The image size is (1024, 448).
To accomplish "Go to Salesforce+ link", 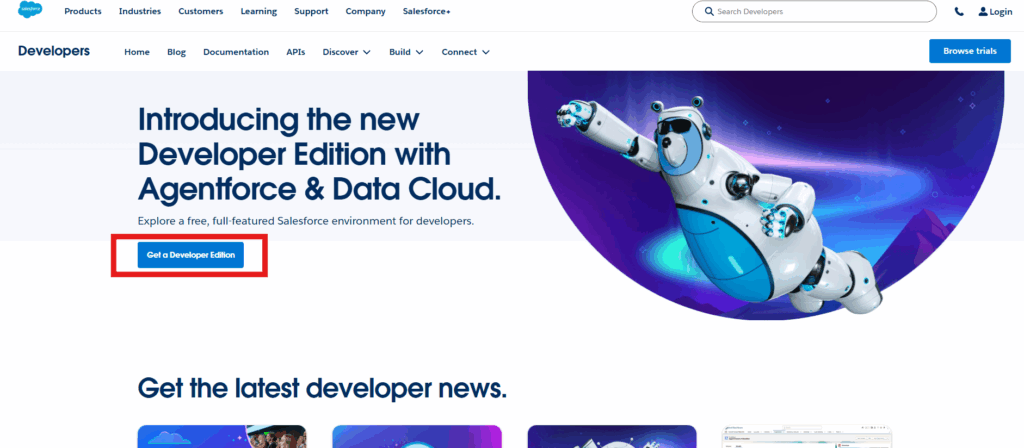I will [x=426, y=12].
